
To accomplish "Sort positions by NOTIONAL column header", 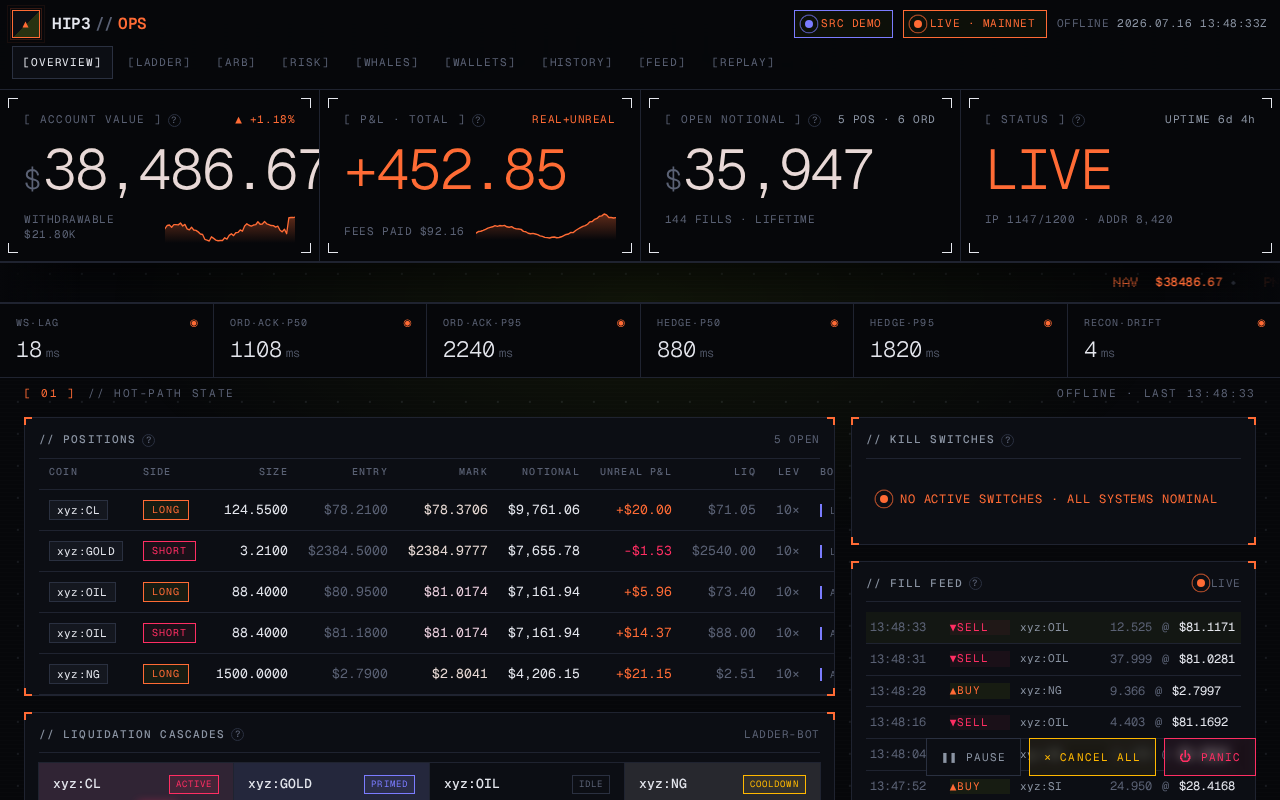I will click(x=551, y=472).
